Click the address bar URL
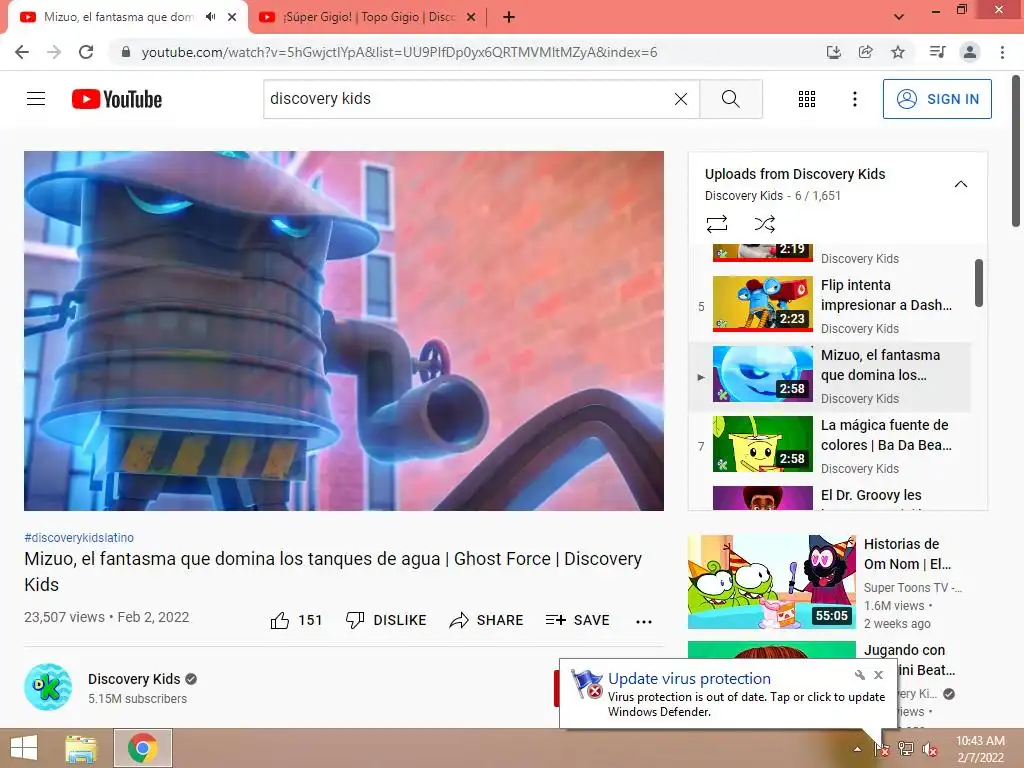Viewport: 1024px width, 768px height. pyautogui.click(x=399, y=52)
